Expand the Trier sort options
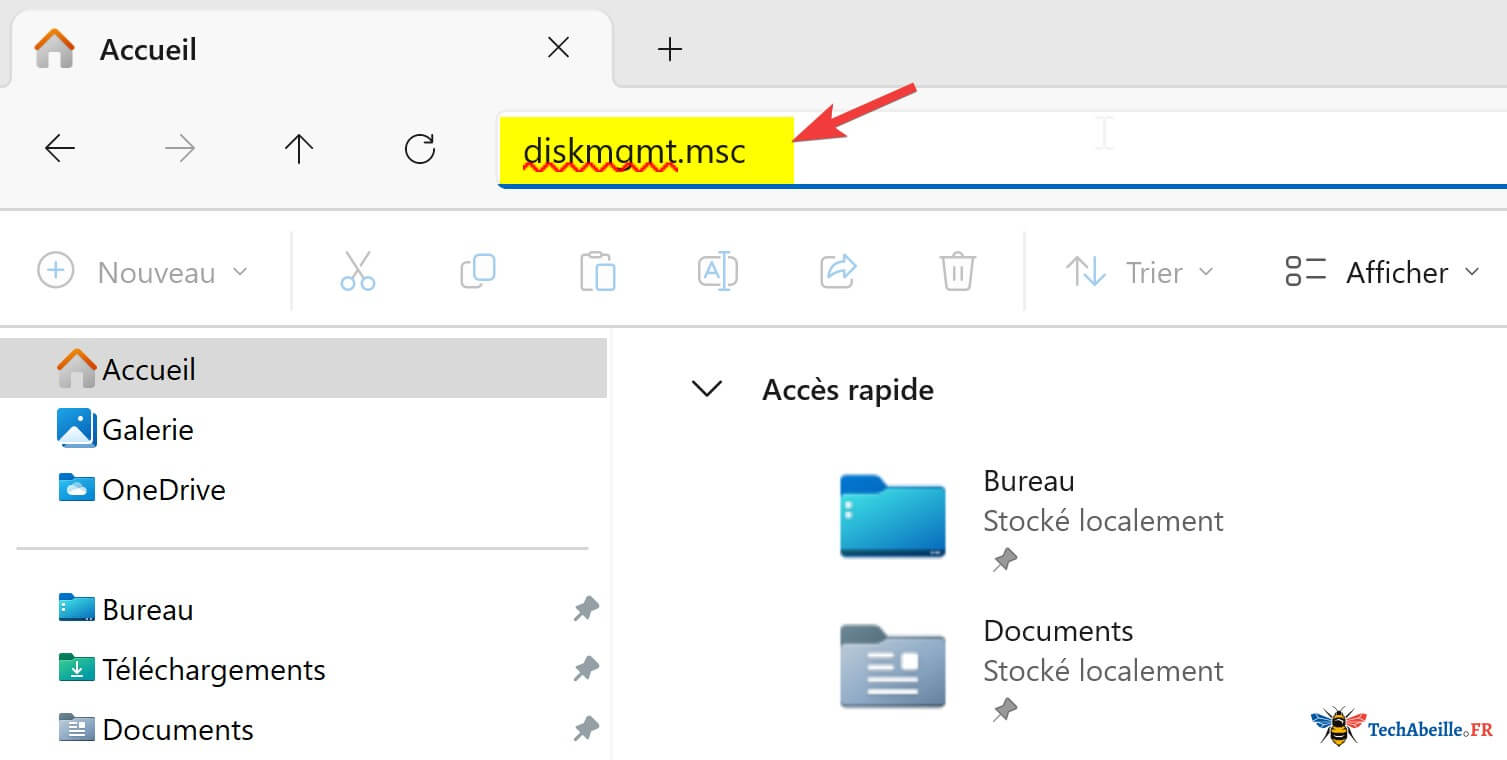This screenshot has height=760, width=1507. coord(1140,272)
